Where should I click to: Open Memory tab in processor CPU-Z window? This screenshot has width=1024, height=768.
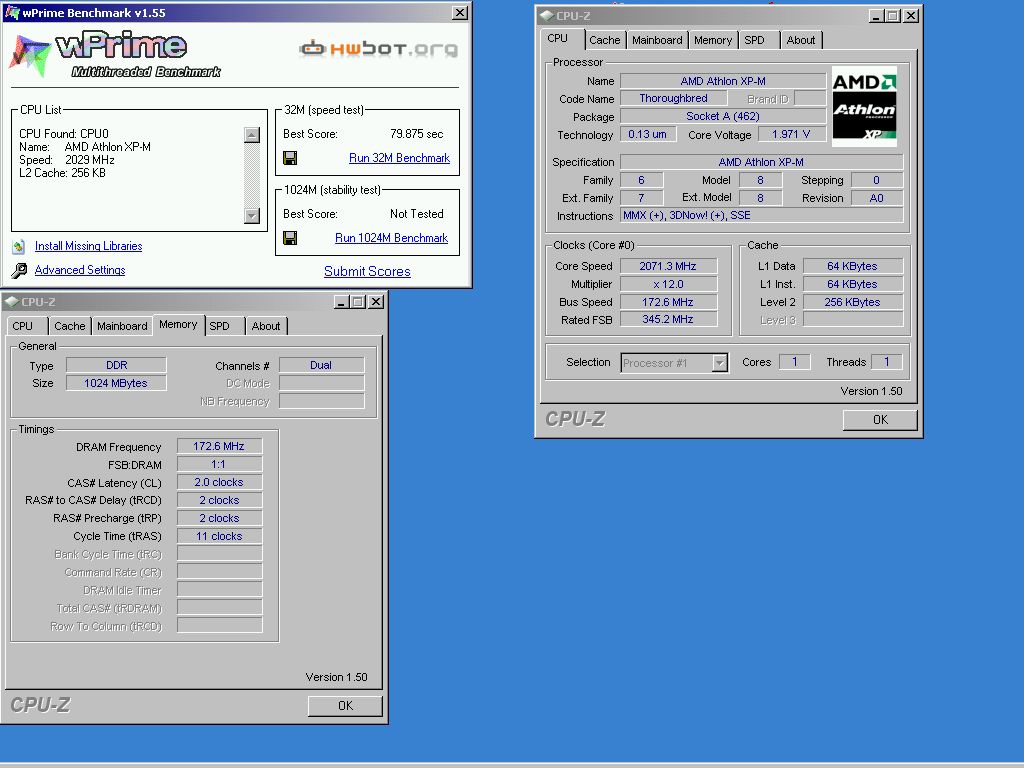click(713, 40)
